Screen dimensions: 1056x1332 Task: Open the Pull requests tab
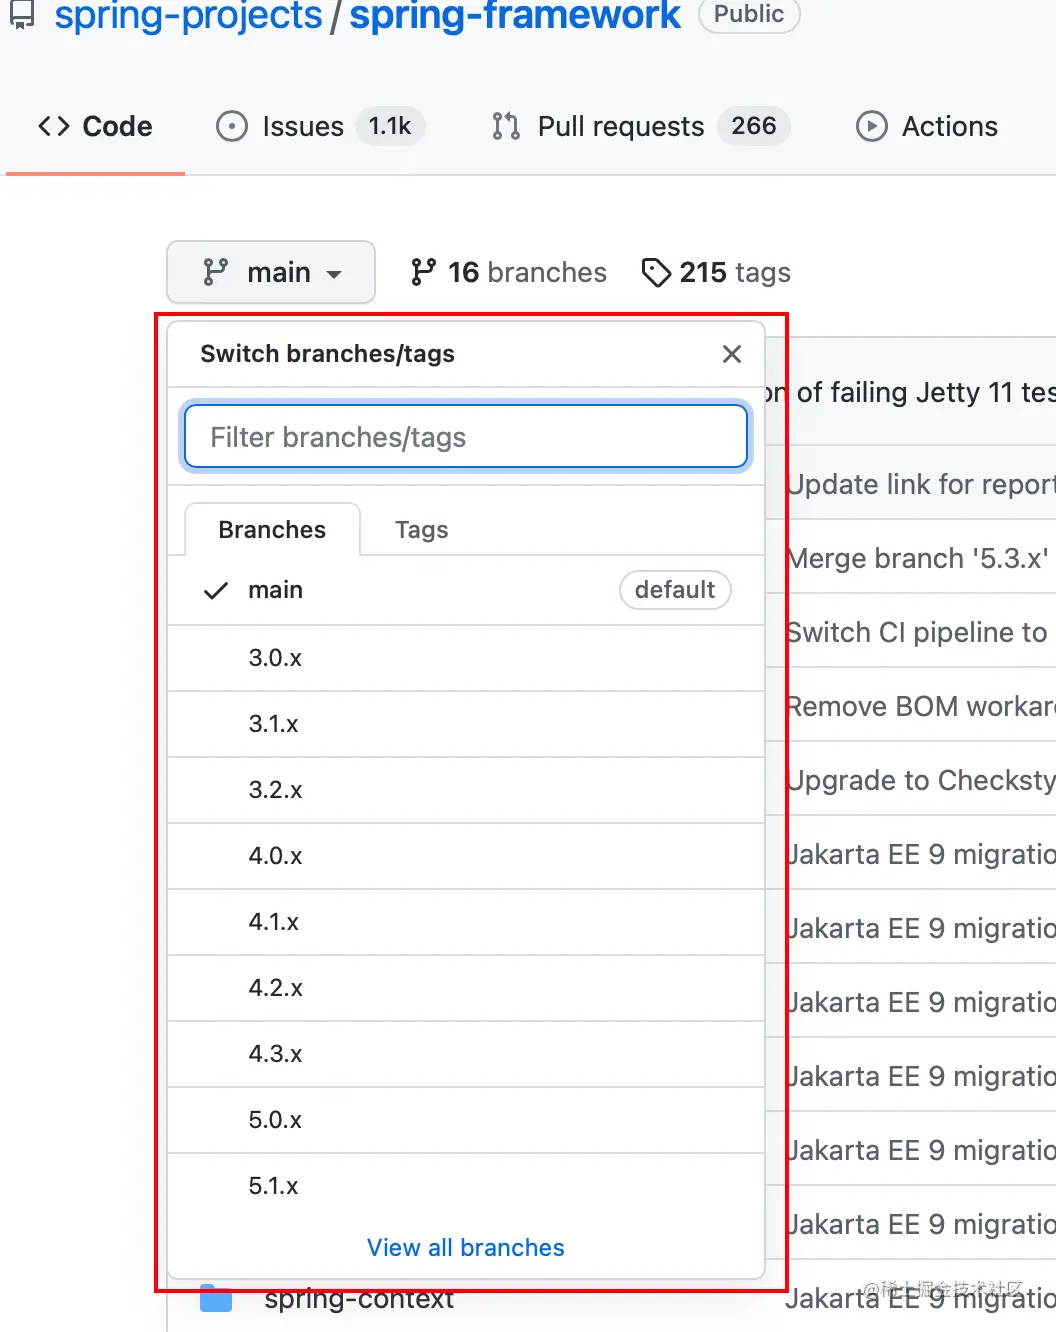click(640, 126)
